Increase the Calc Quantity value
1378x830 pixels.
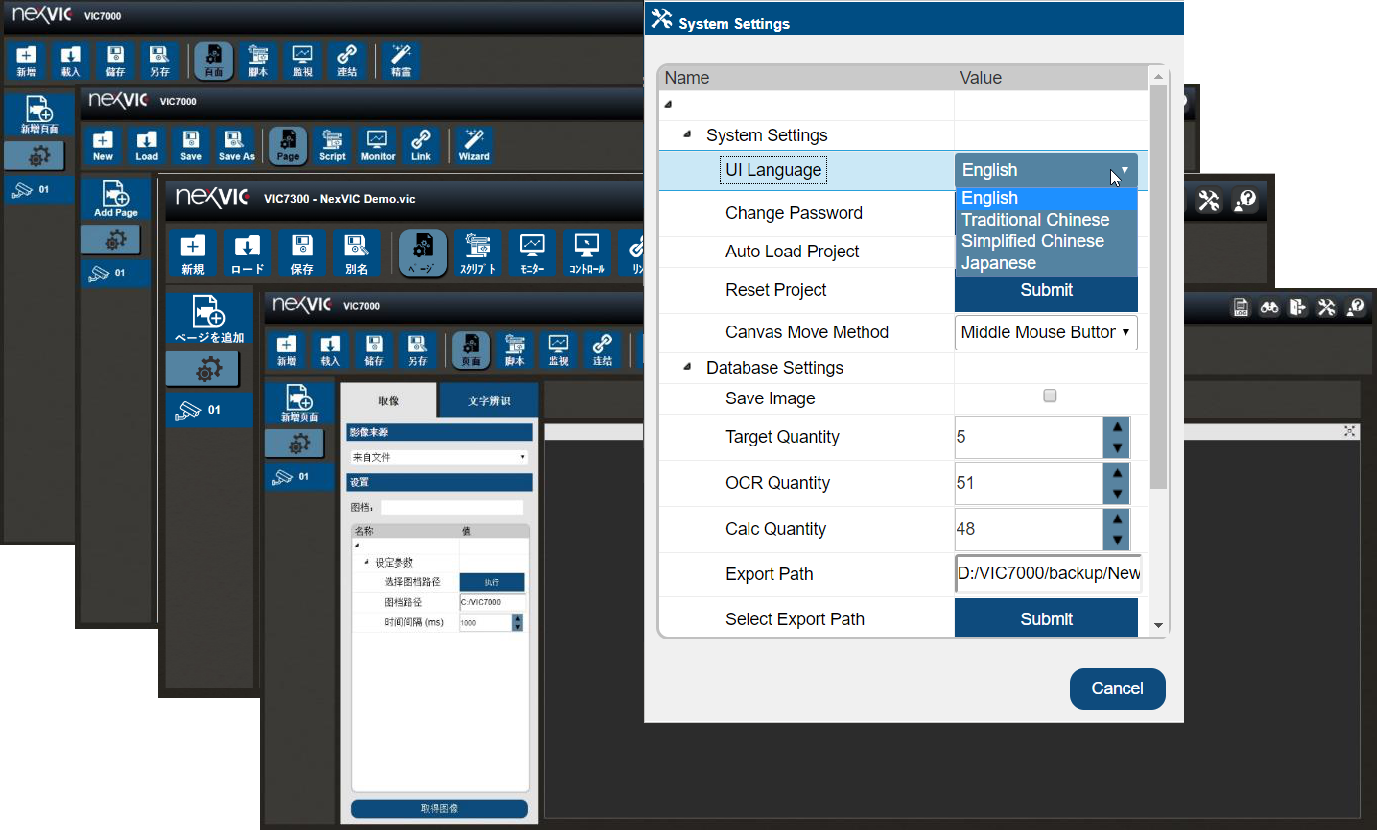coord(1117,518)
